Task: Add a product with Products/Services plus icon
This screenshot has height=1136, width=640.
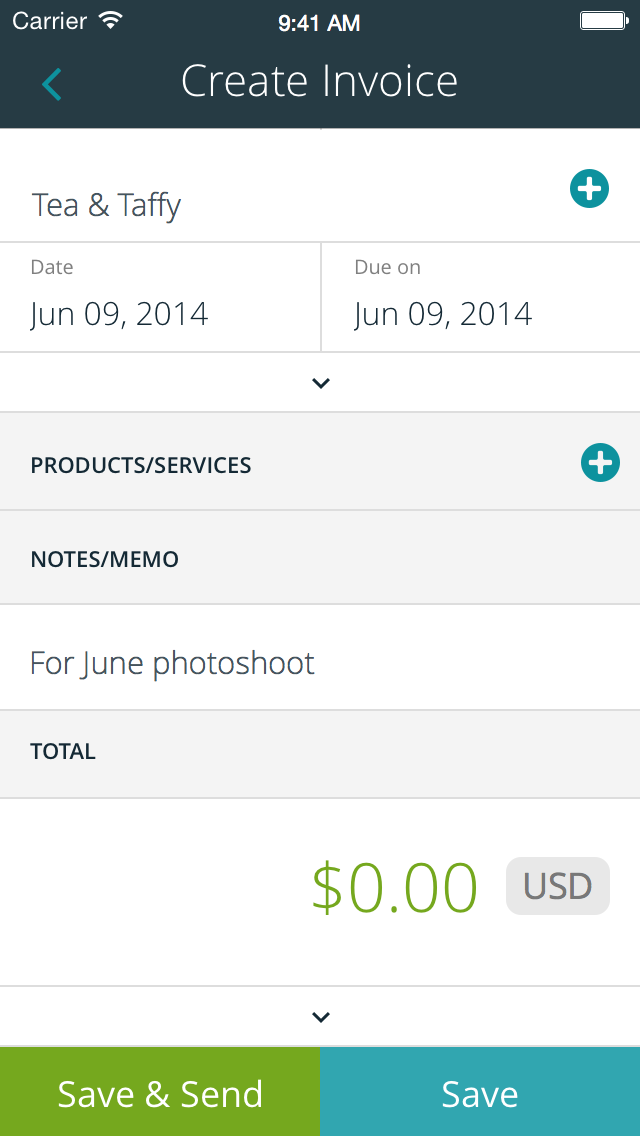Action: click(600, 462)
